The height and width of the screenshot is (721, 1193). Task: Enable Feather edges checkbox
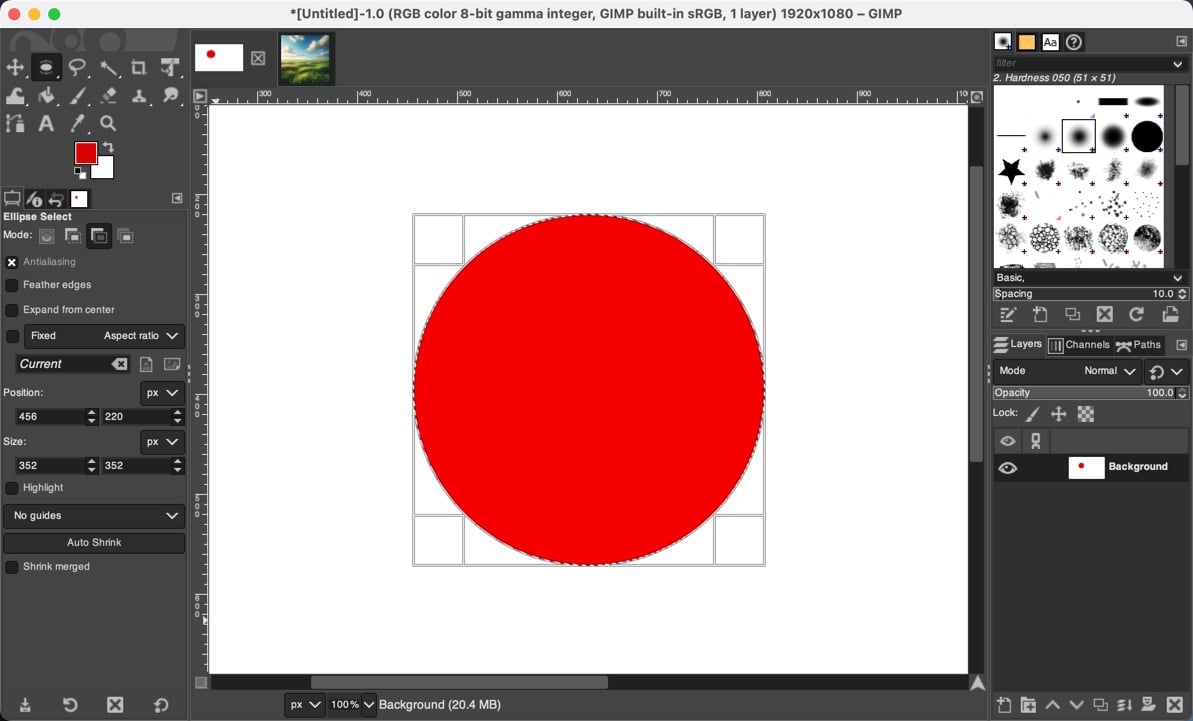point(11,285)
